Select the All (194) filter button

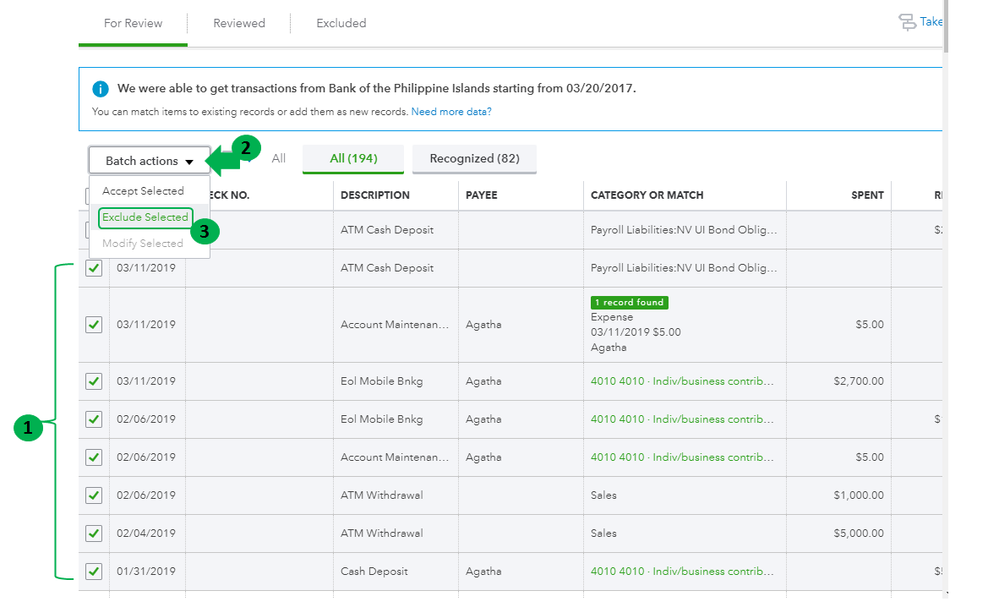352,159
